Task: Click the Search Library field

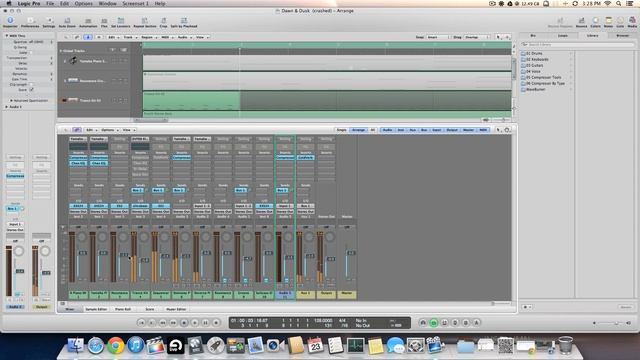Action: (x=576, y=44)
